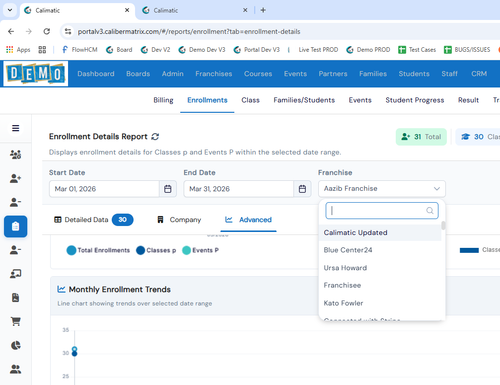Toggle the Events P legend series
The width and height of the screenshot is (500, 385).
pyautogui.click(x=200, y=250)
